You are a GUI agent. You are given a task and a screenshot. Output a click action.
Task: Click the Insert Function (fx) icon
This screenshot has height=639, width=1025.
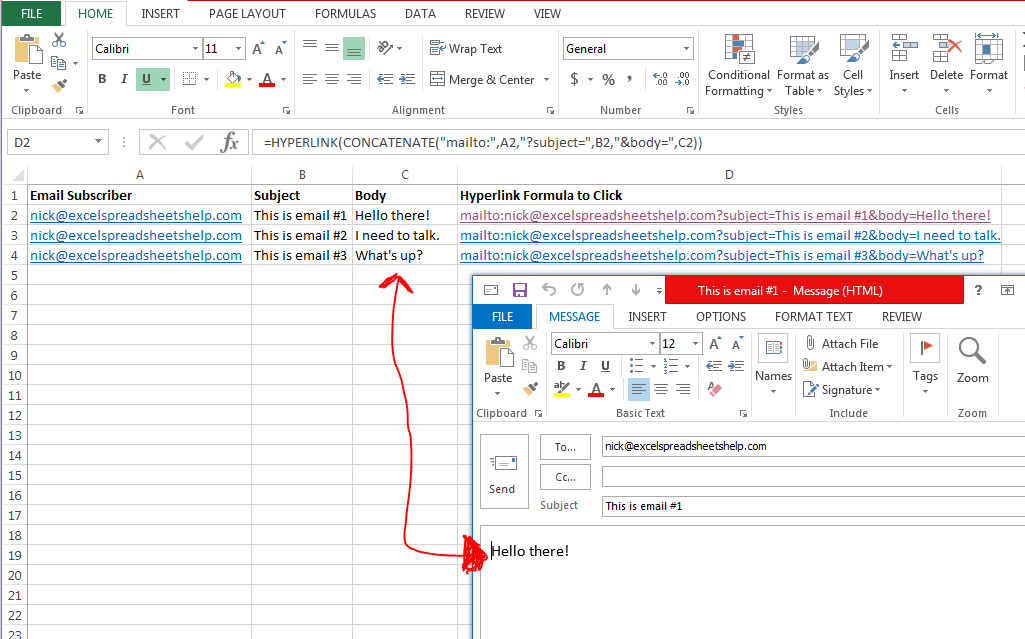tap(232, 142)
